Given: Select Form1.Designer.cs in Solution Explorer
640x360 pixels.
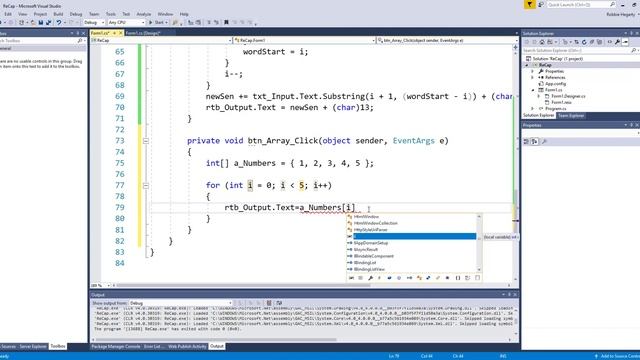Looking at the screenshot, I should pyautogui.click(x=568, y=96).
